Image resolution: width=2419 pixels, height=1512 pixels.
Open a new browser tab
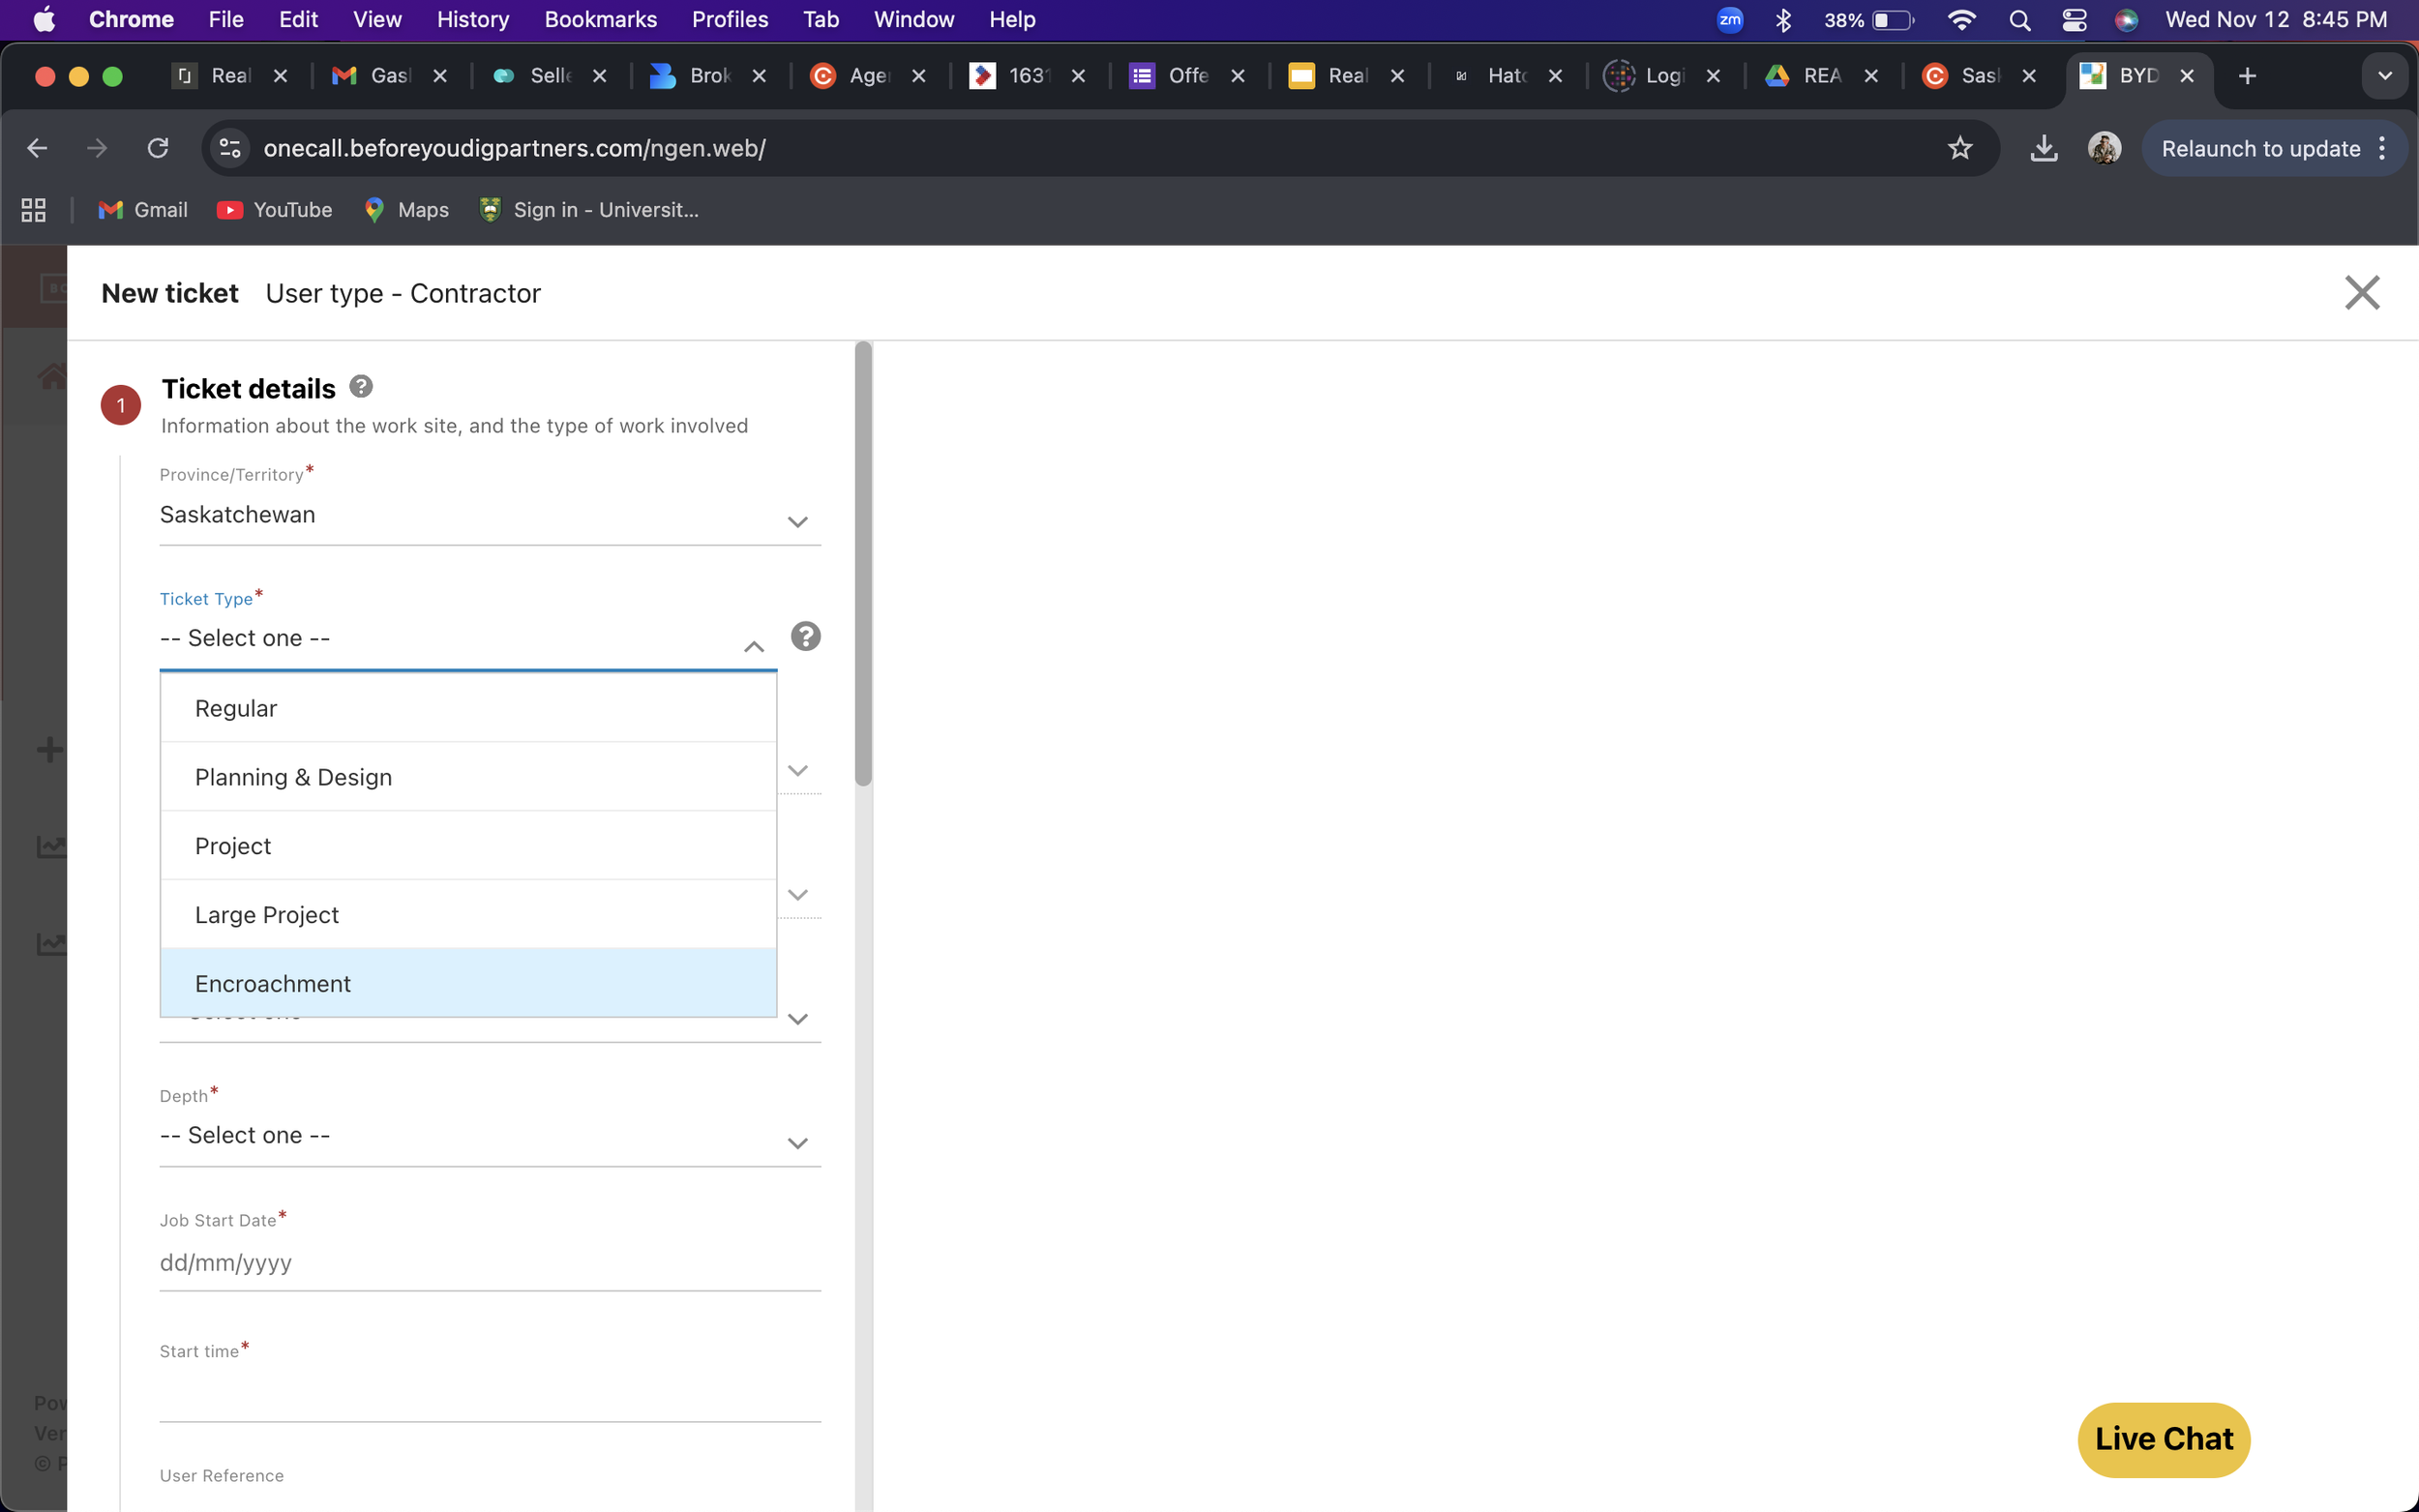tap(2246, 76)
